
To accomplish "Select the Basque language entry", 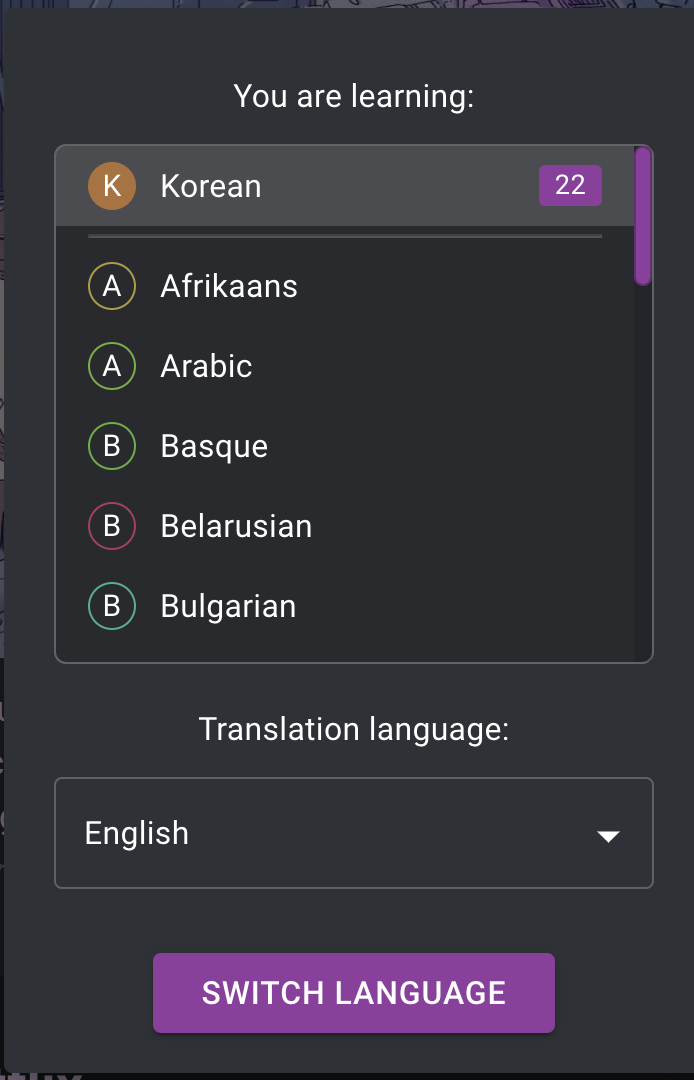I will click(x=345, y=446).
